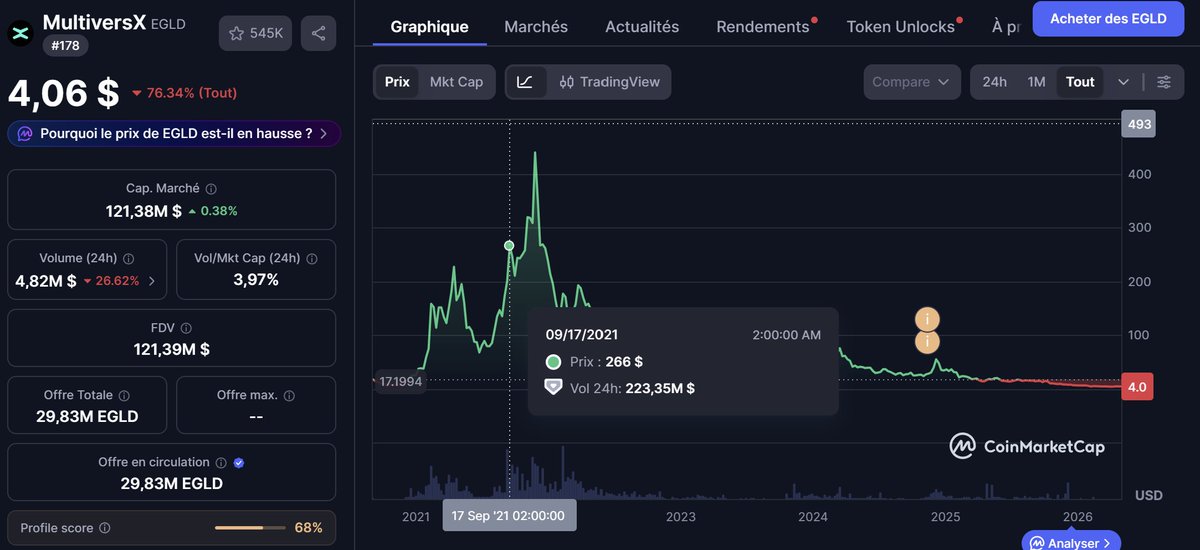Click the info icon next to Offre Totale
This screenshot has height=550, width=1200.
tap(124, 395)
